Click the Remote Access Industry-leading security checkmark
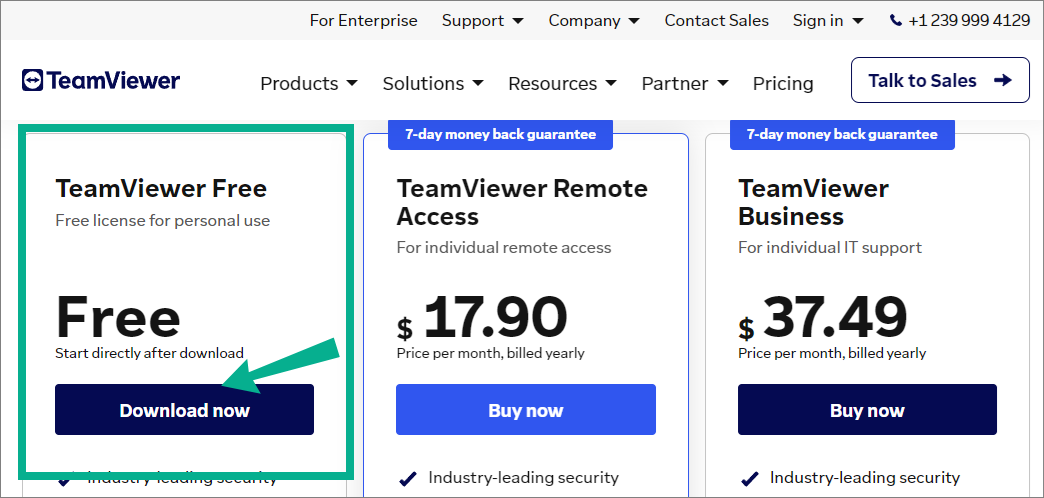The image size is (1044, 498). pyautogui.click(x=407, y=478)
